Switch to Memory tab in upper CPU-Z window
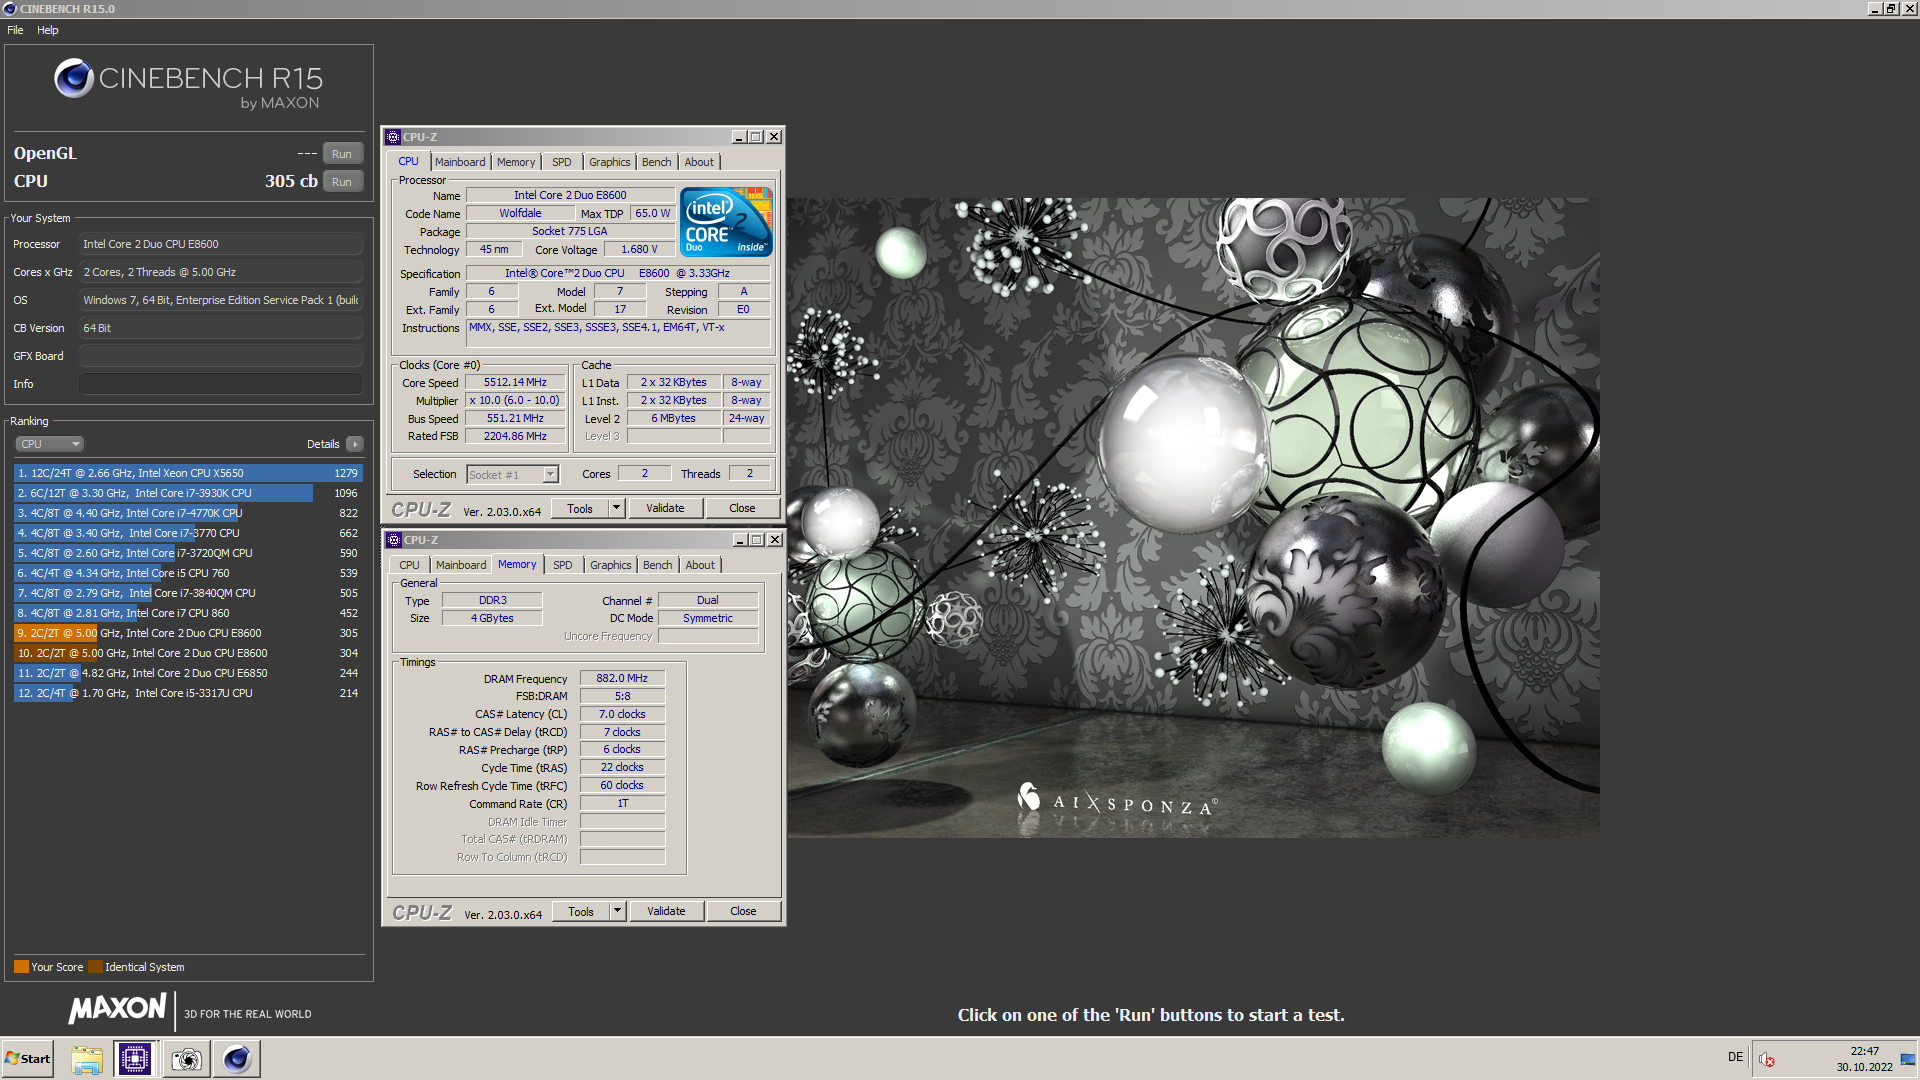The width and height of the screenshot is (1920, 1080). (x=516, y=162)
